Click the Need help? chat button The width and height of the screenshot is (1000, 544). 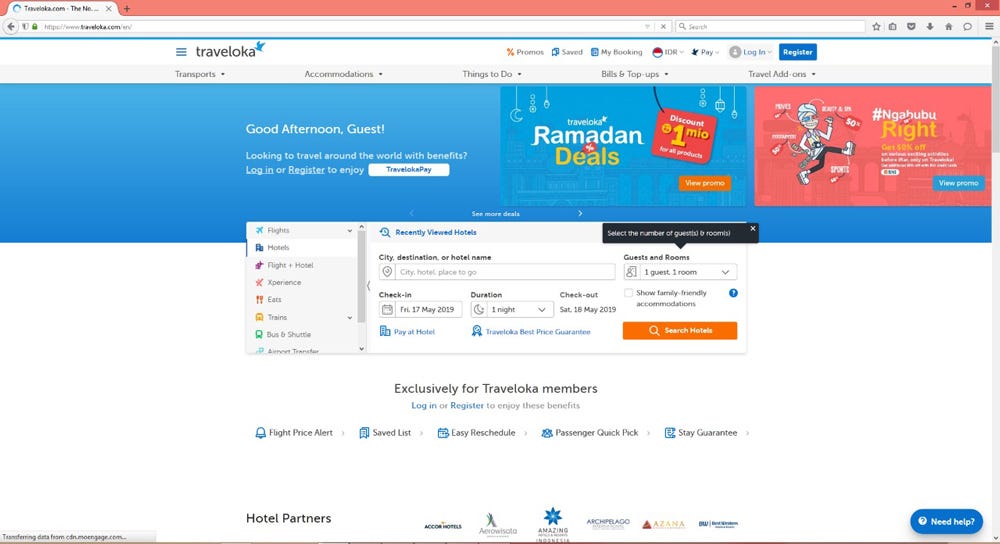pos(946,522)
